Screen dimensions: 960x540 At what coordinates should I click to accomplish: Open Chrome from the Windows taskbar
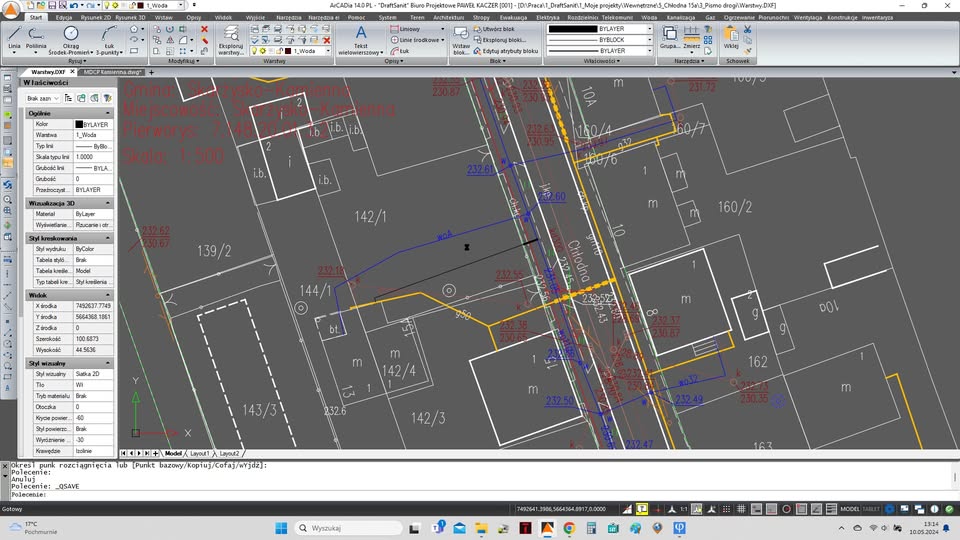pos(569,528)
